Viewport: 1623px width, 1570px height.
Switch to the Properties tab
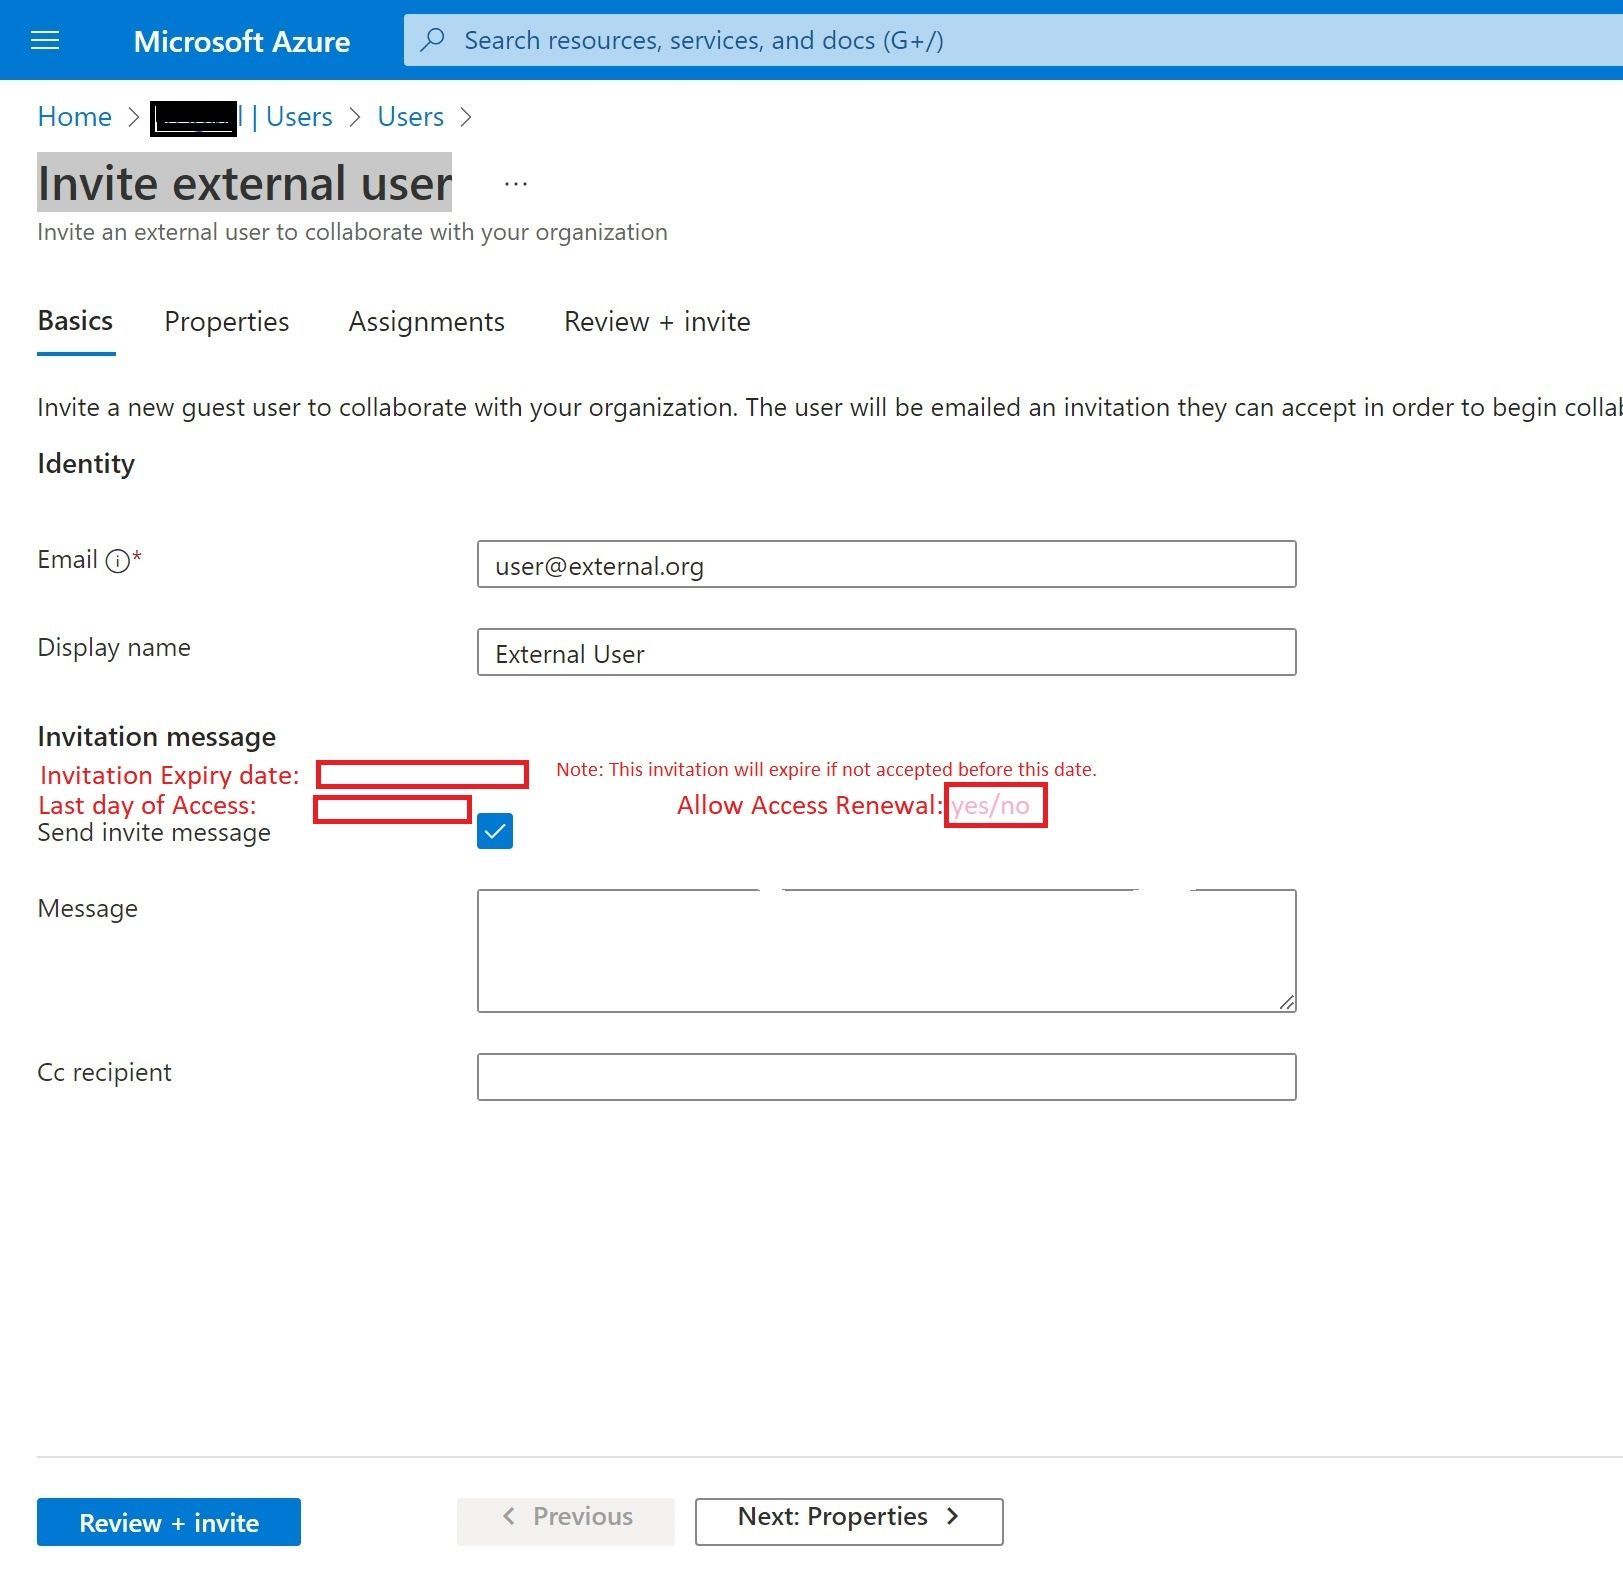[x=226, y=321]
